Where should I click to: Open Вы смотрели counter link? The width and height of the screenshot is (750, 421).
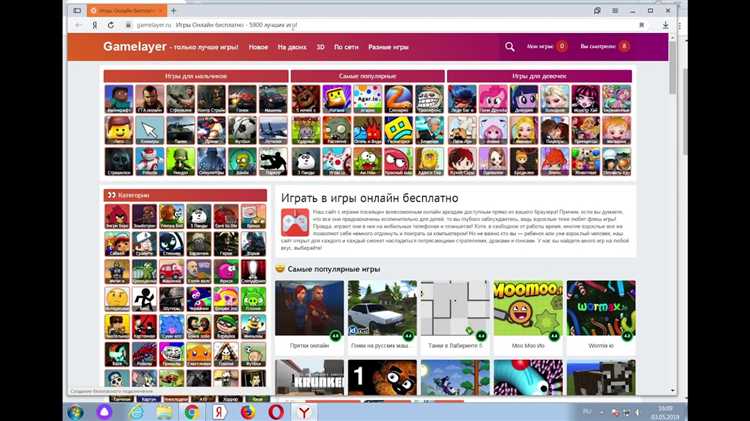(x=605, y=46)
